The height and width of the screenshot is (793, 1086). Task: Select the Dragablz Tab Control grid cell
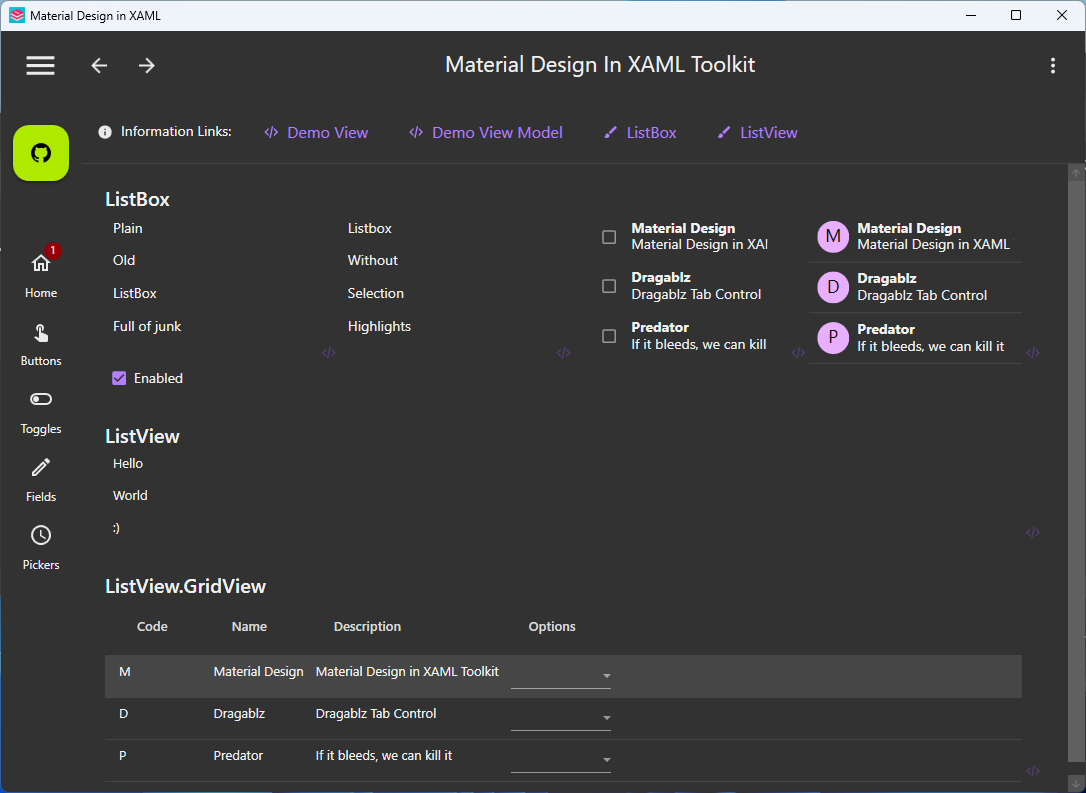click(376, 713)
